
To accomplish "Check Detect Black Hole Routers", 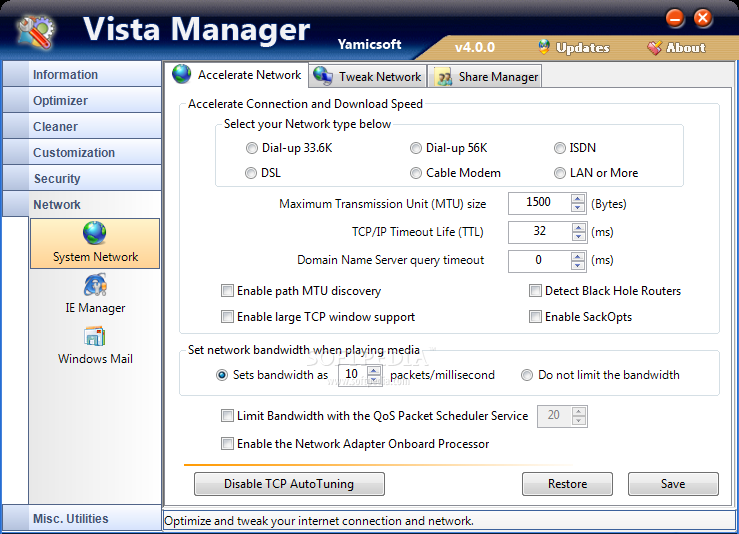I will (x=535, y=291).
